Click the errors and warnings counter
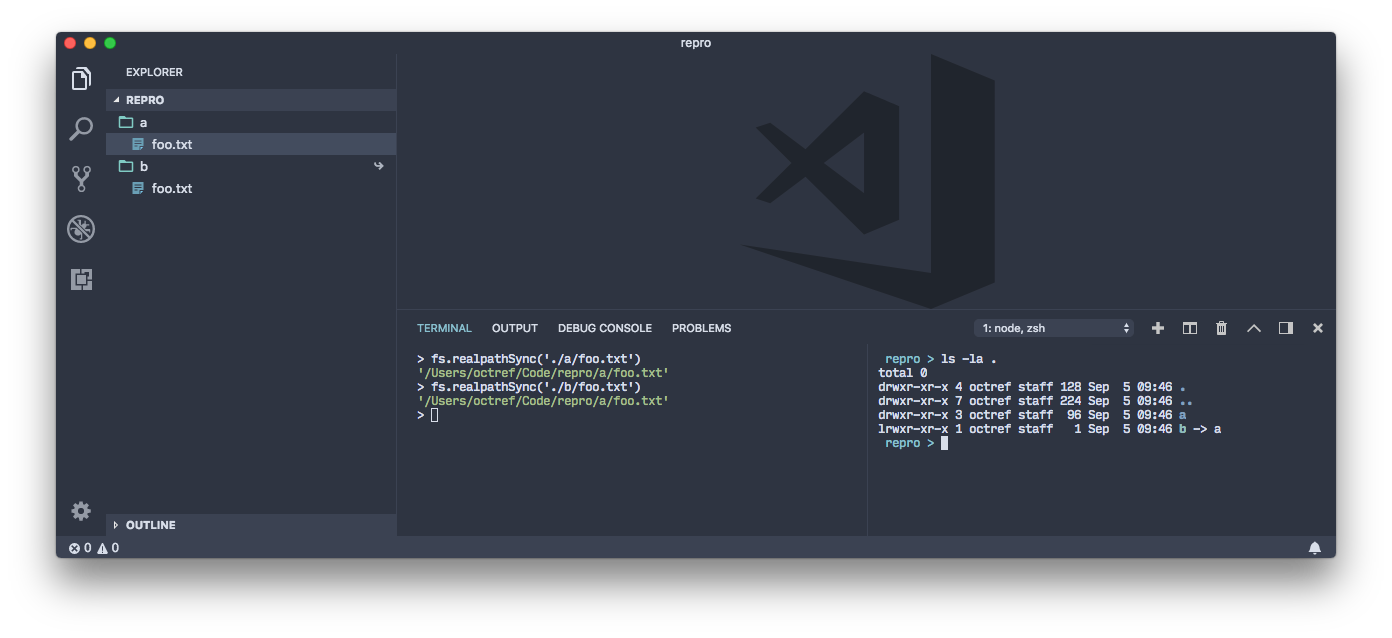This screenshot has width=1392, height=638. coord(95,547)
